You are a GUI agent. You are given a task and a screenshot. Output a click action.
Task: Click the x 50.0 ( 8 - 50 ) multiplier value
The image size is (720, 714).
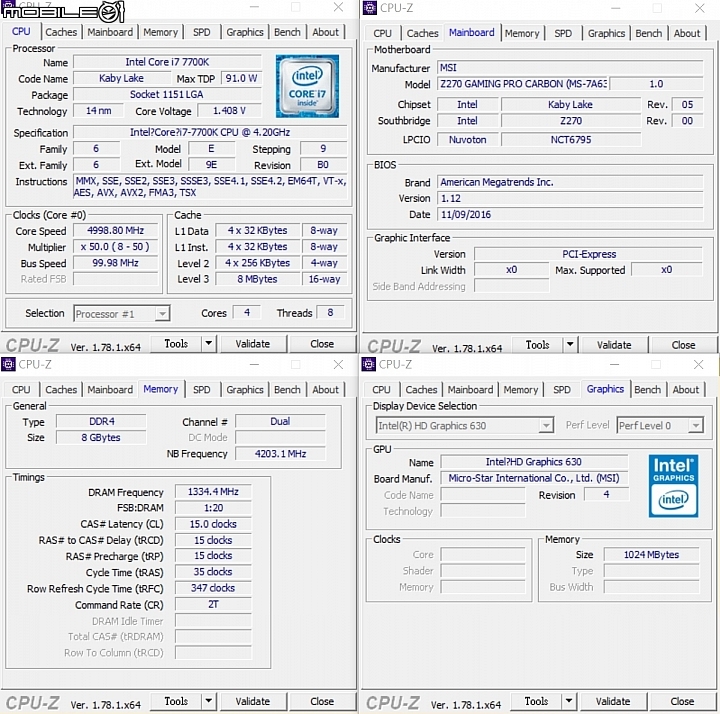115,247
